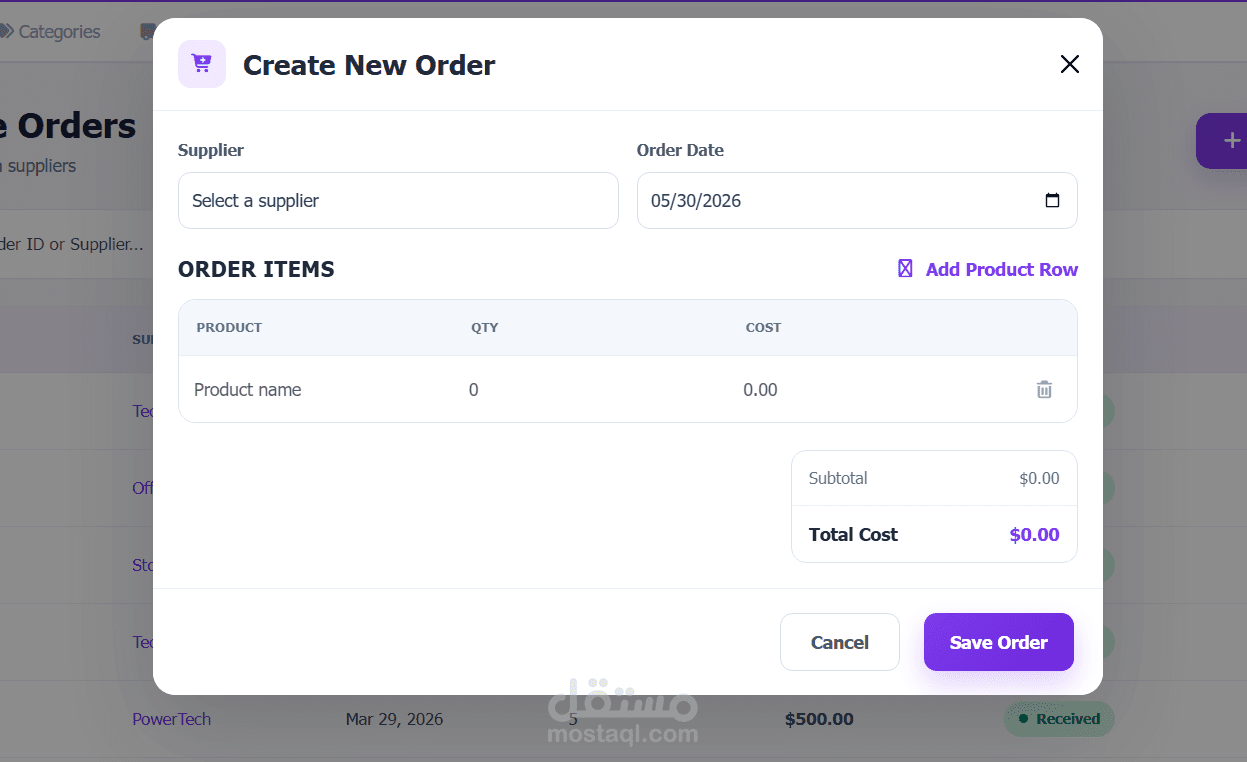Open the Select a supplier dropdown
This screenshot has width=1247, height=762.
(x=398, y=200)
